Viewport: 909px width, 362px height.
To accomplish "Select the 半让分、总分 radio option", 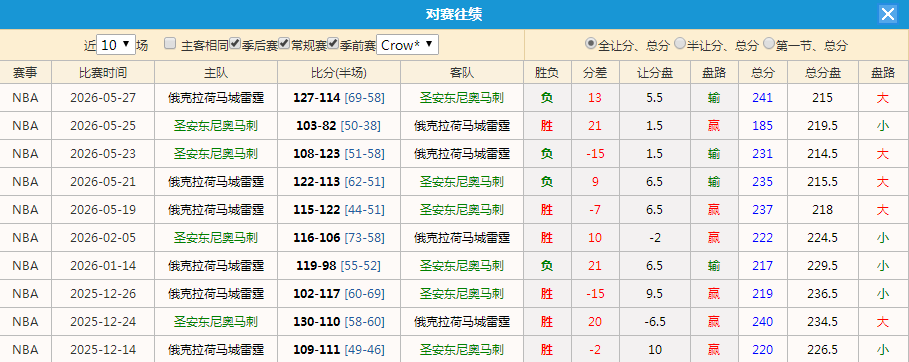I will click(x=679, y=43).
